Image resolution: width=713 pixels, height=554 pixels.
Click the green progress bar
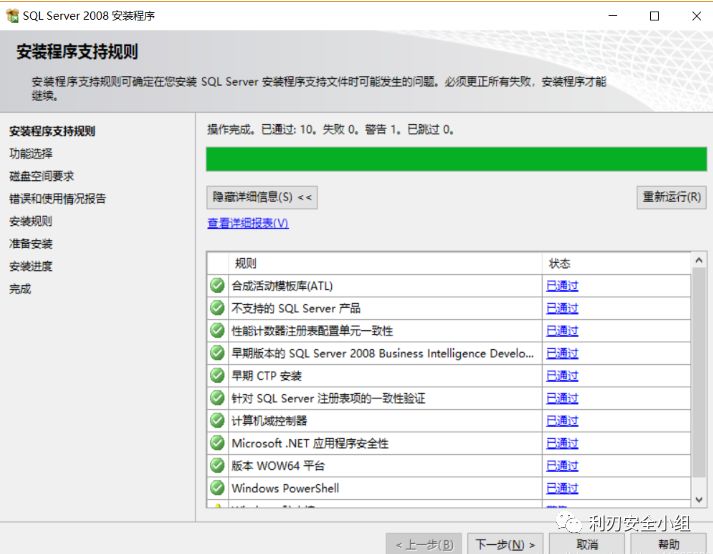pos(456,159)
